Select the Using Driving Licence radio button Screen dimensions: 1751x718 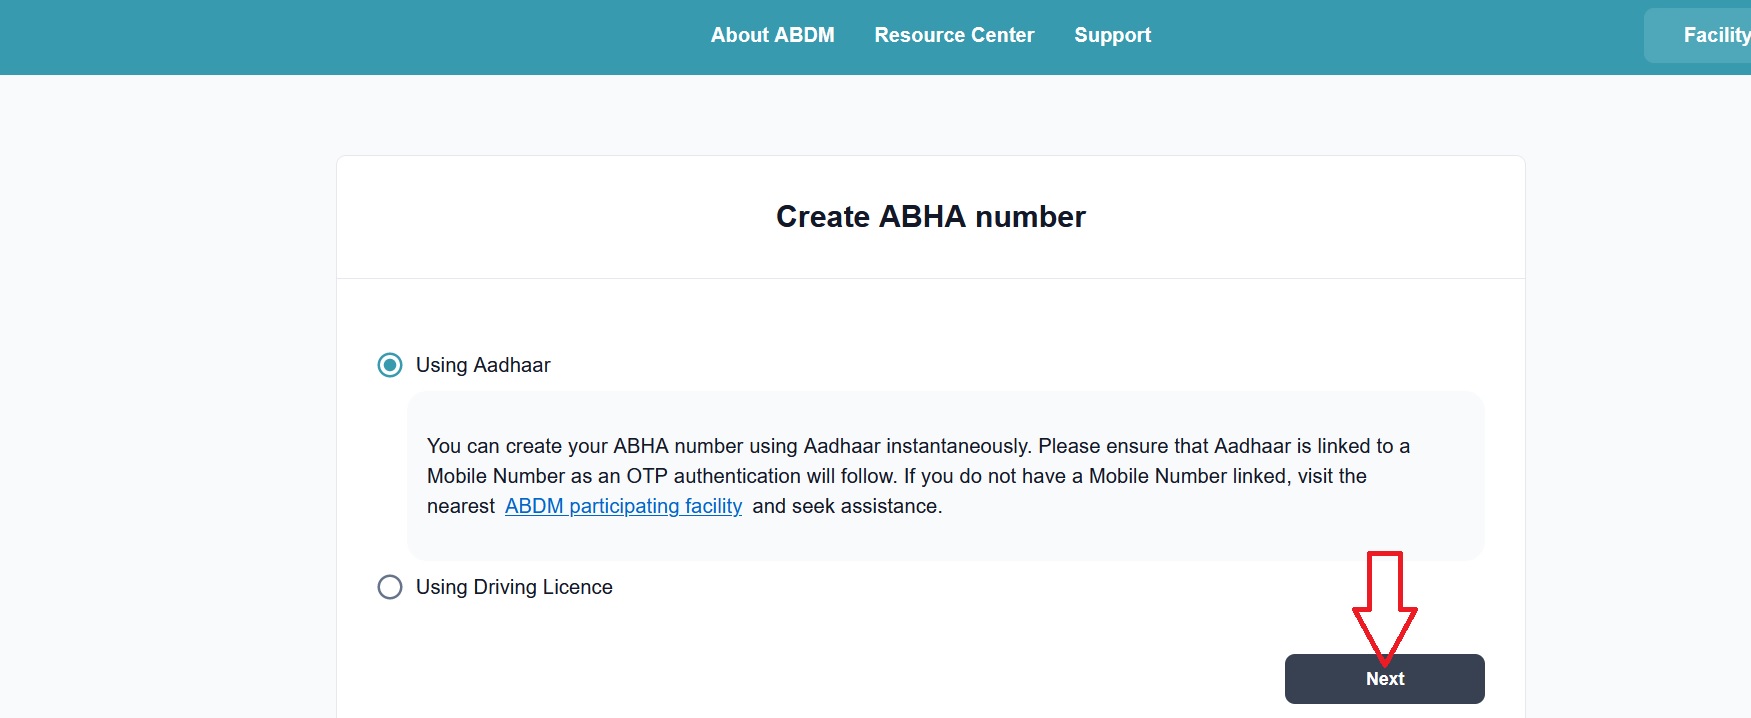coord(390,587)
